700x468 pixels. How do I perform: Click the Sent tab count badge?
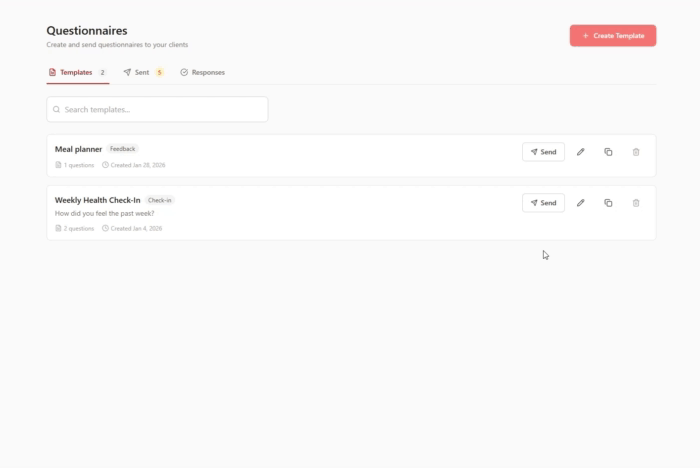[159, 72]
